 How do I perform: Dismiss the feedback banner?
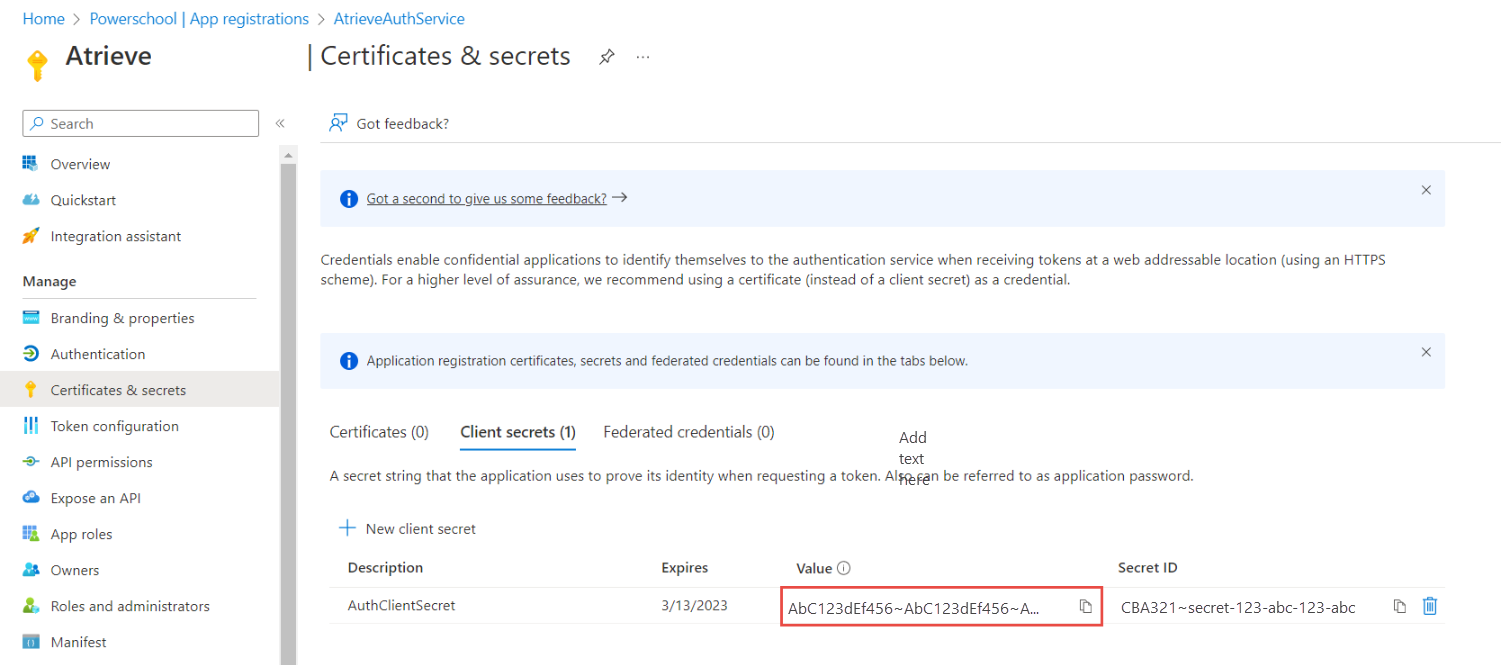click(x=1426, y=190)
